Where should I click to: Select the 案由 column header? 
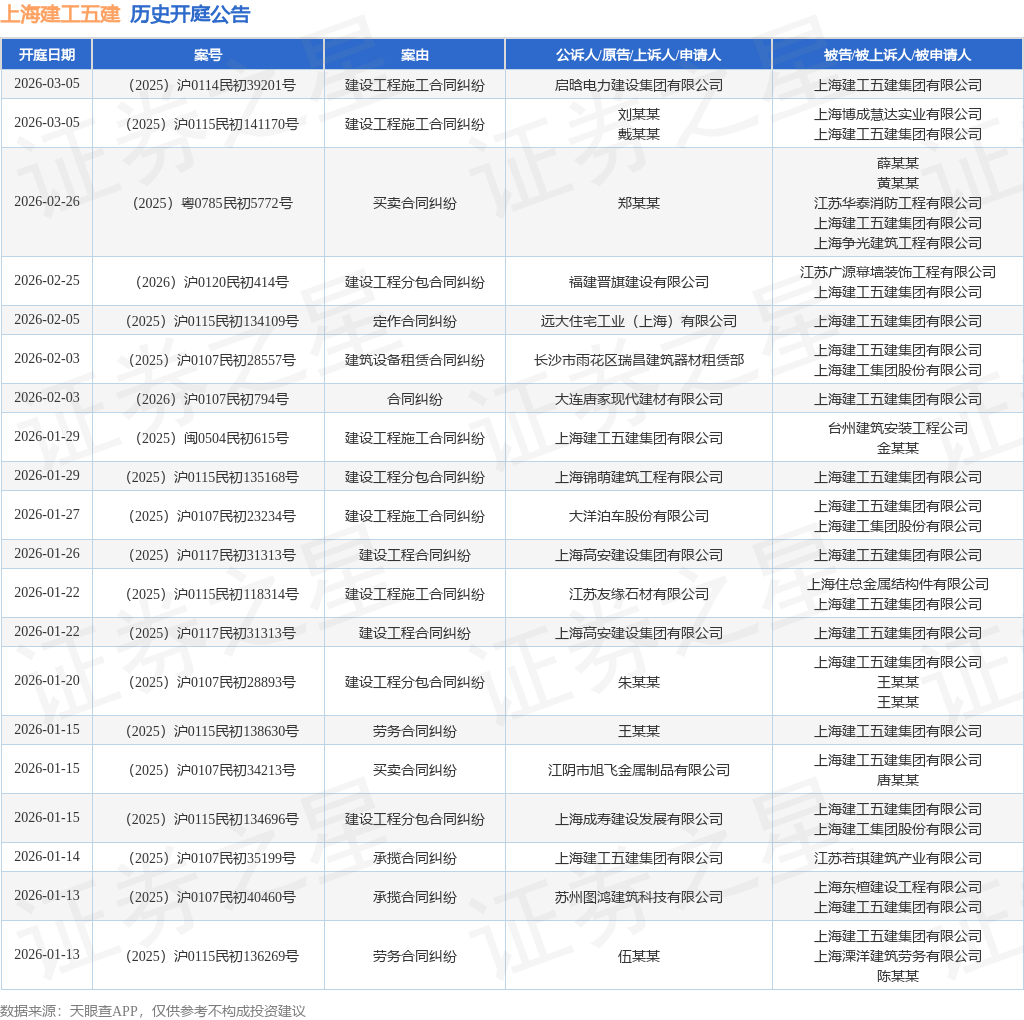pyautogui.click(x=415, y=55)
